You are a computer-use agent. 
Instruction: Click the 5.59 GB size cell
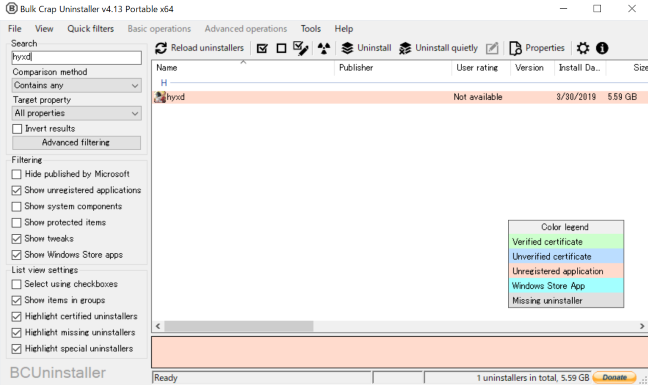click(x=622, y=97)
